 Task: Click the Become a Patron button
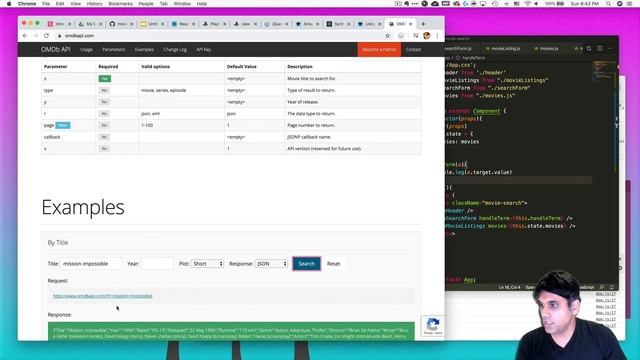click(379, 49)
